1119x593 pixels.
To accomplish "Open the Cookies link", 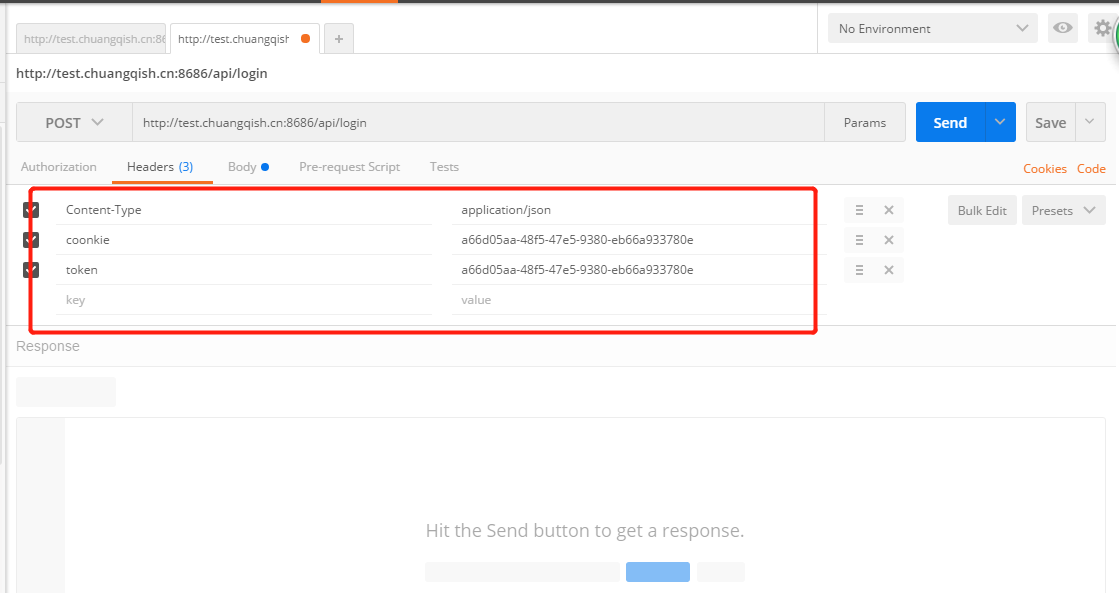I will pyautogui.click(x=1045, y=168).
